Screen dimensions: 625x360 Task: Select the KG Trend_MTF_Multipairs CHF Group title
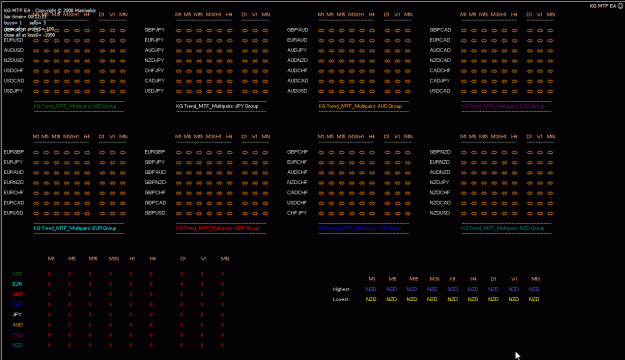[360, 228]
